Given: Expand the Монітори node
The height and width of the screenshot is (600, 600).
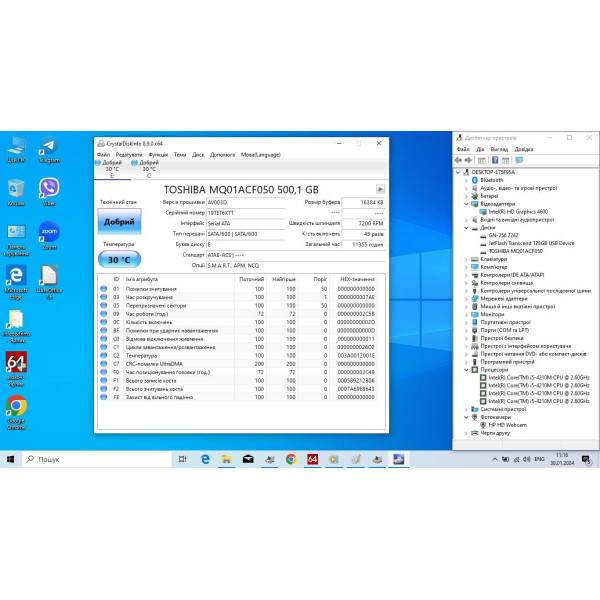Looking at the screenshot, I should (466, 315).
